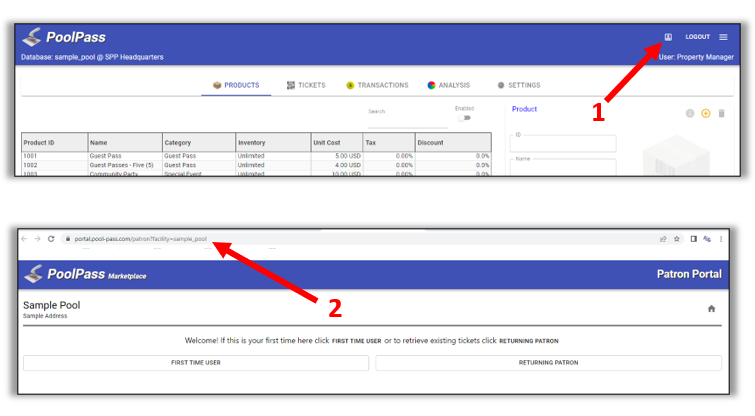Image resolution: width=755 pixels, height=416 pixels.
Task: Click the Product panel heading
Action: pos(524,109)
